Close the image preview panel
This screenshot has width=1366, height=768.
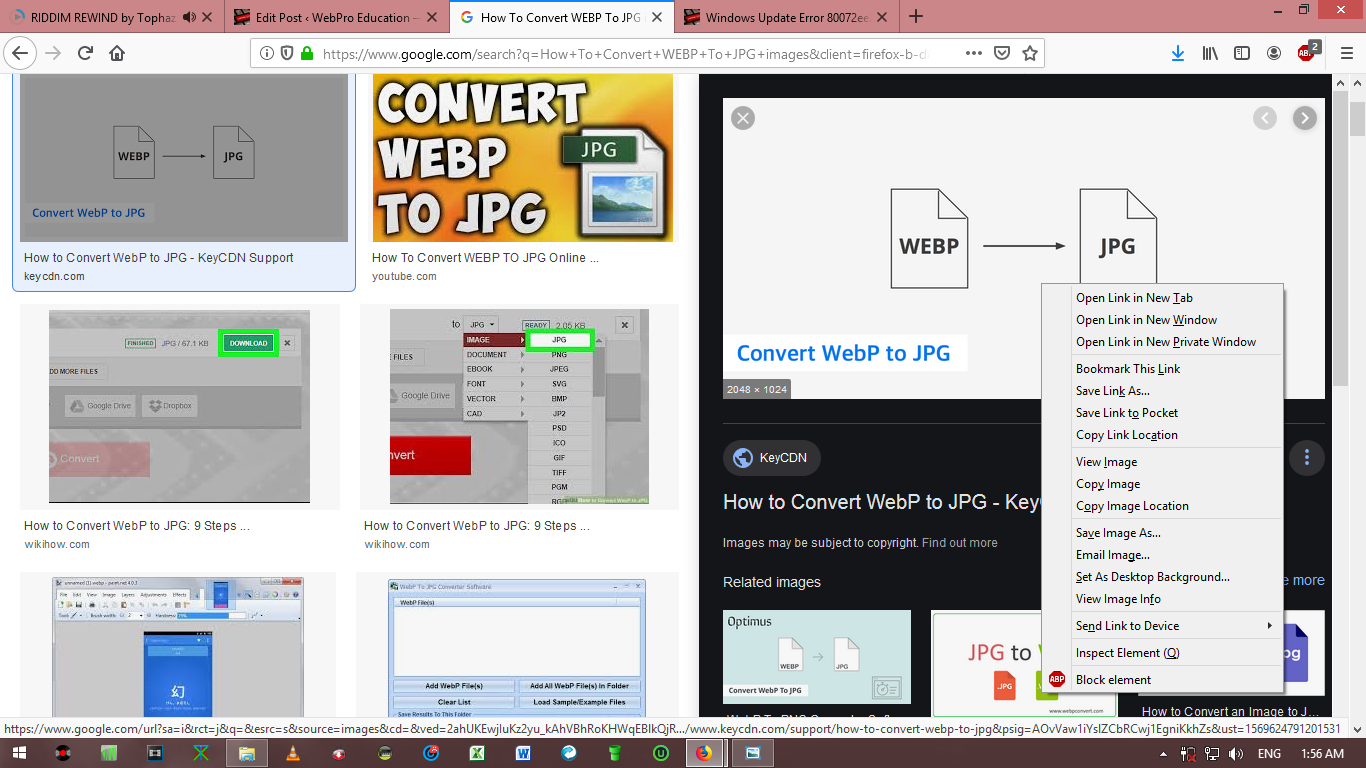pyautogui.click(x=742, y=118)
